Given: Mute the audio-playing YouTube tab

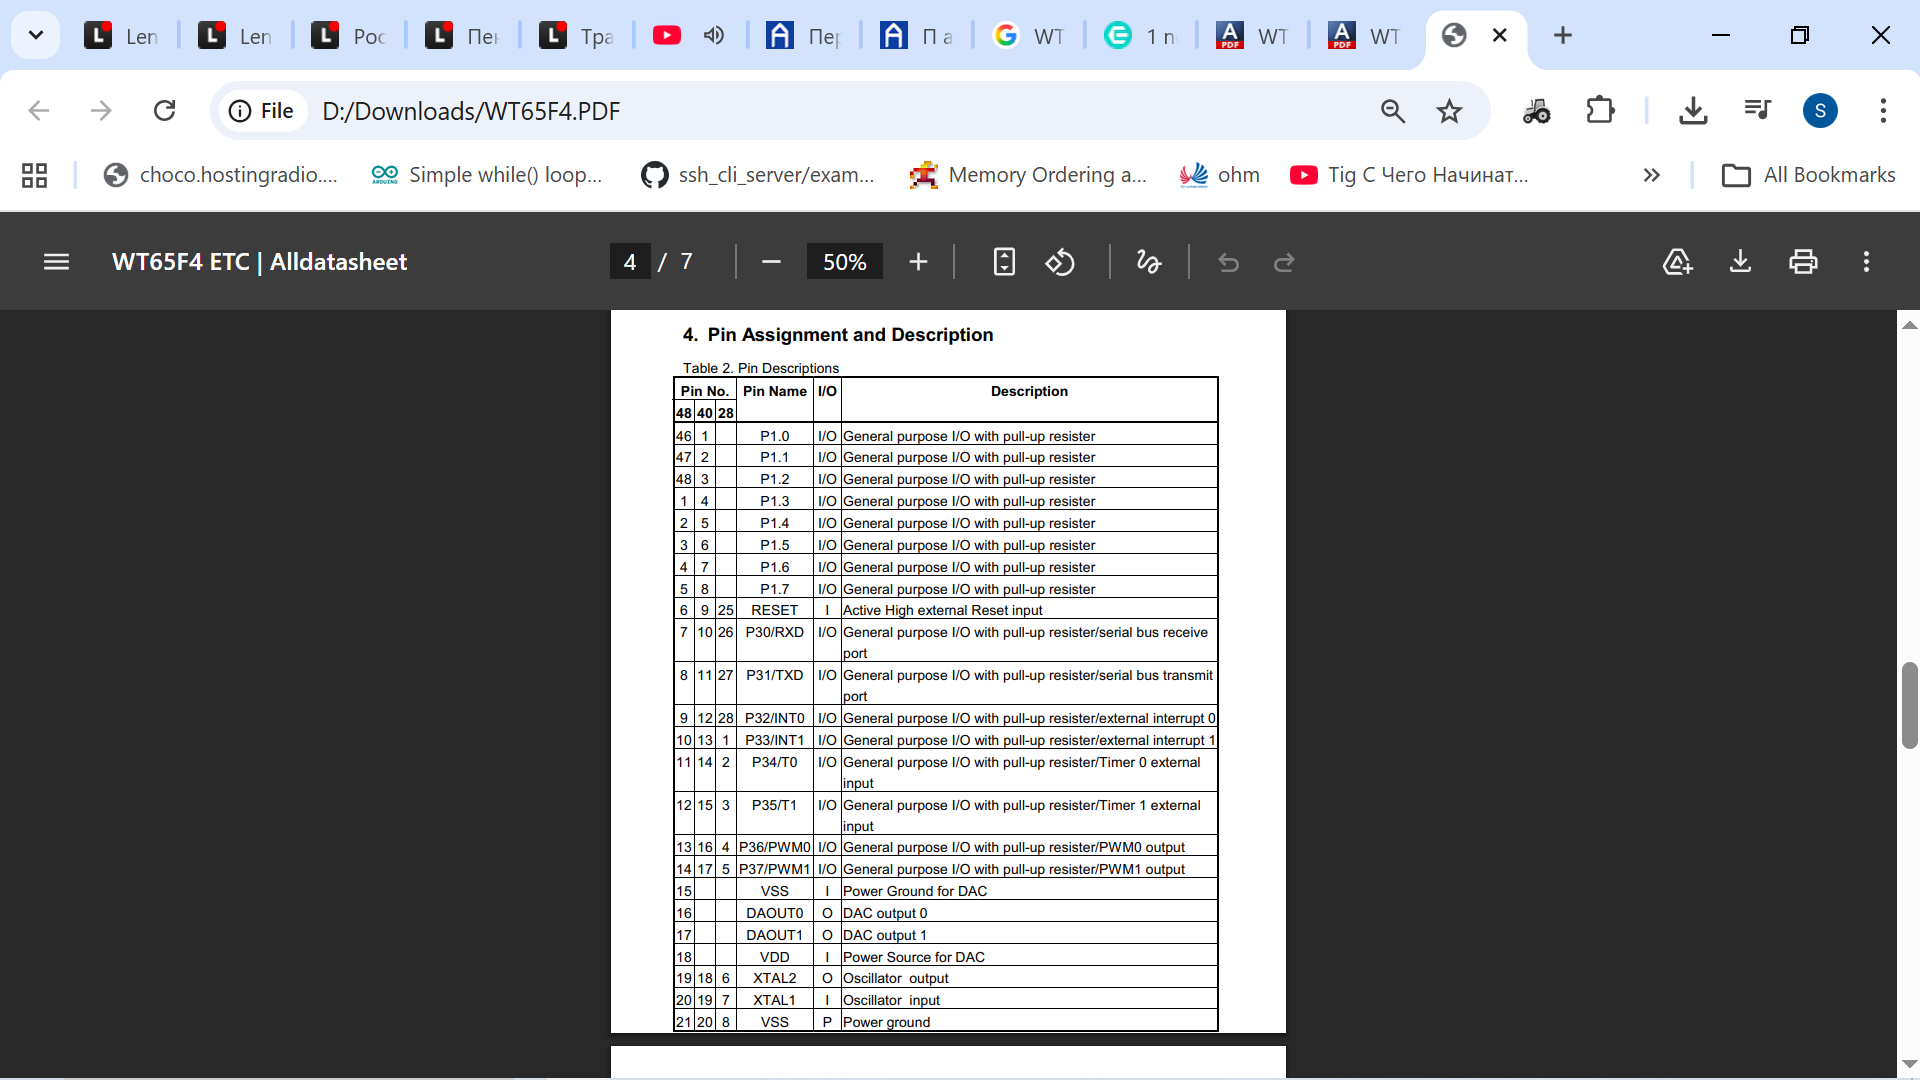Looking at the screenshot, I should (714, 36).
